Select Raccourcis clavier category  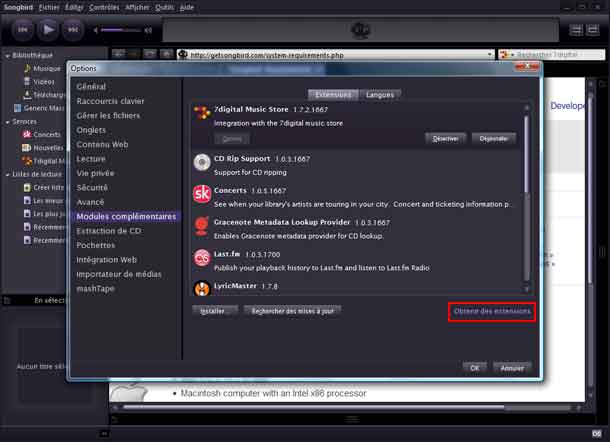click(110, 101)
